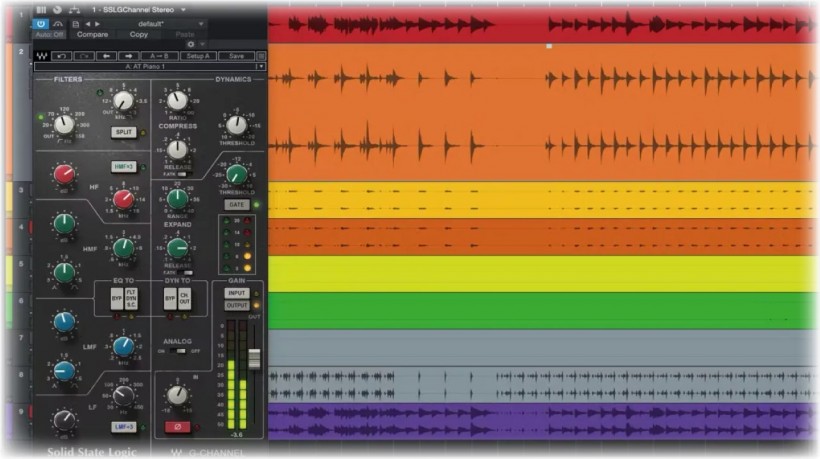Click the automation curve icon beside power
The height and width of the screenshot is (459, 820).
(58, 24)
